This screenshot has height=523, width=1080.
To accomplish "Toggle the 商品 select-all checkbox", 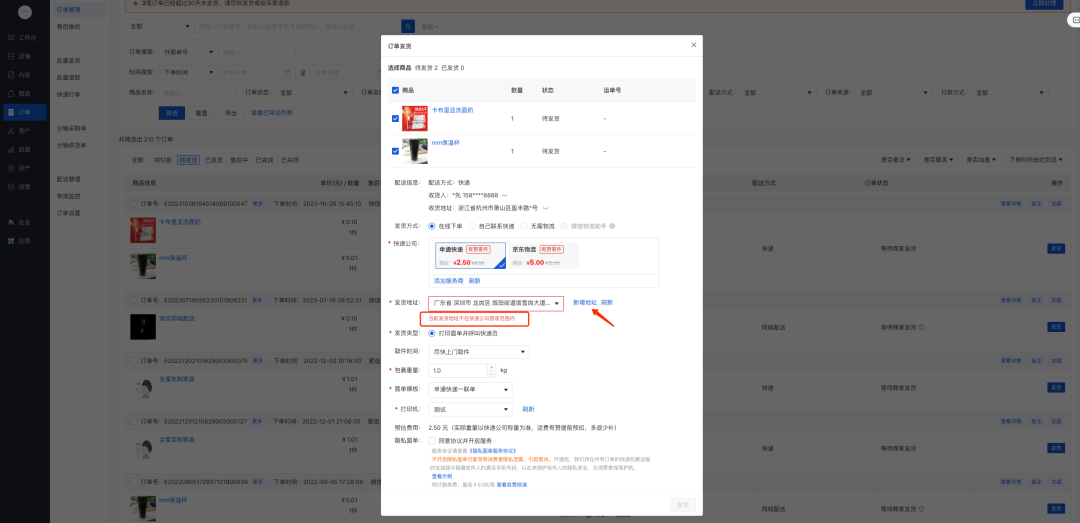I will (395, 90).
